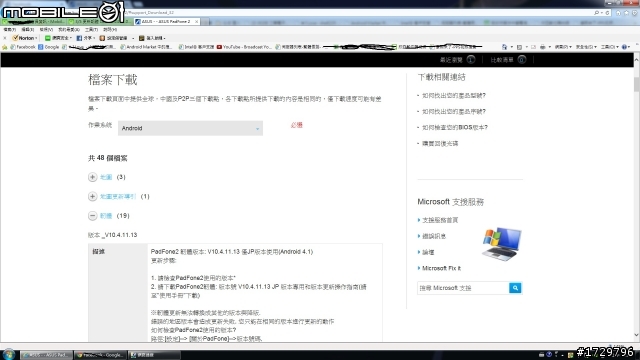640x360 pixels.
Task: Close the ASUS PadFone 2 tab
Action: point(196,21)
